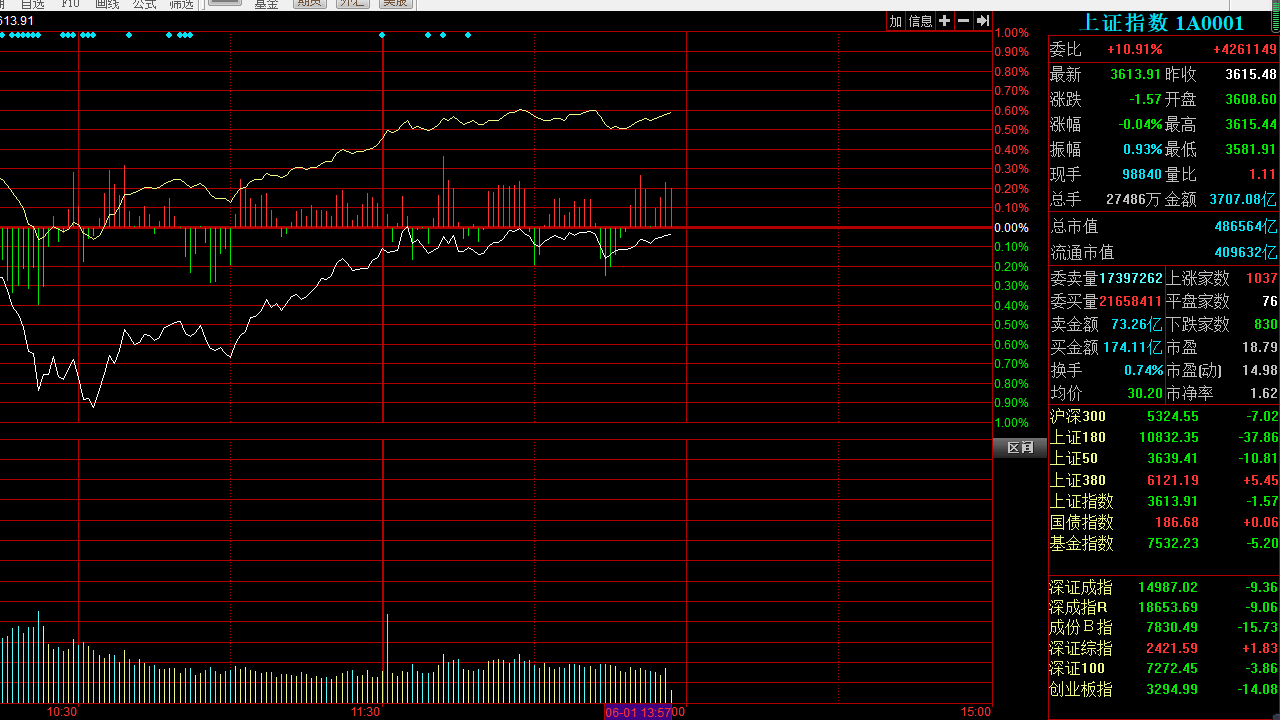Screen dimensions: 1280x720
Task: Click the 金额 value 3707.08亿
Action: 1243,199
